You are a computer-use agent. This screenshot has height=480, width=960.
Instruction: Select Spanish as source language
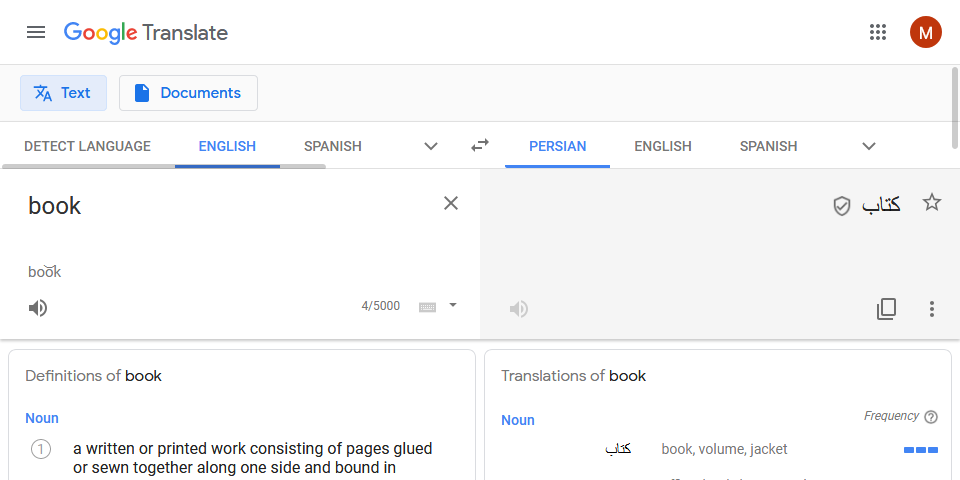[332, 146]
